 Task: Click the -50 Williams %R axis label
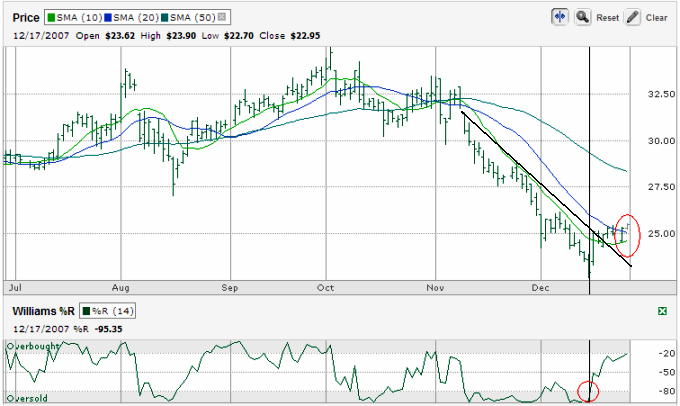tap(667, 372)
